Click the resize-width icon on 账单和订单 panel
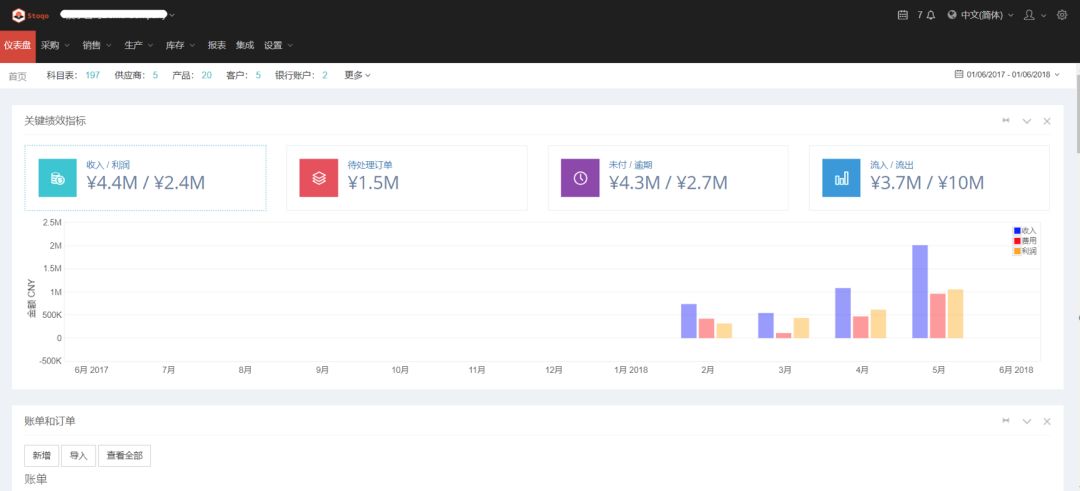 pyautogui.click(x=1006, y=421)
